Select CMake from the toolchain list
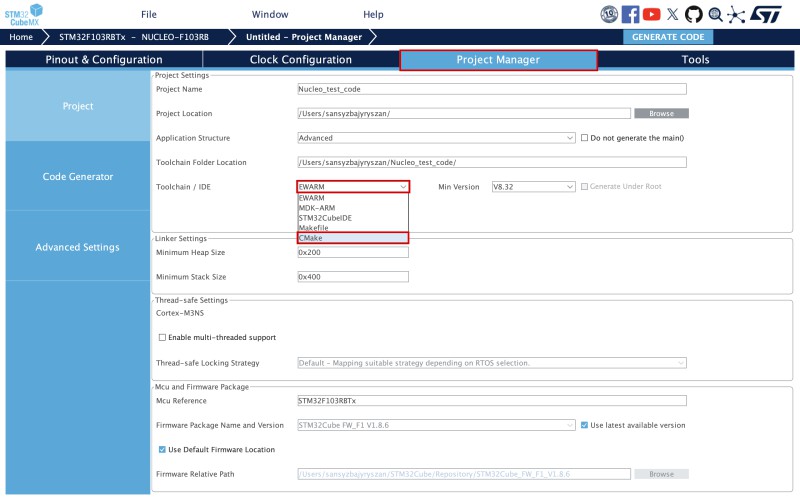Image resolution: width=800 pixels, height=500 pixels. coord(353,238)
